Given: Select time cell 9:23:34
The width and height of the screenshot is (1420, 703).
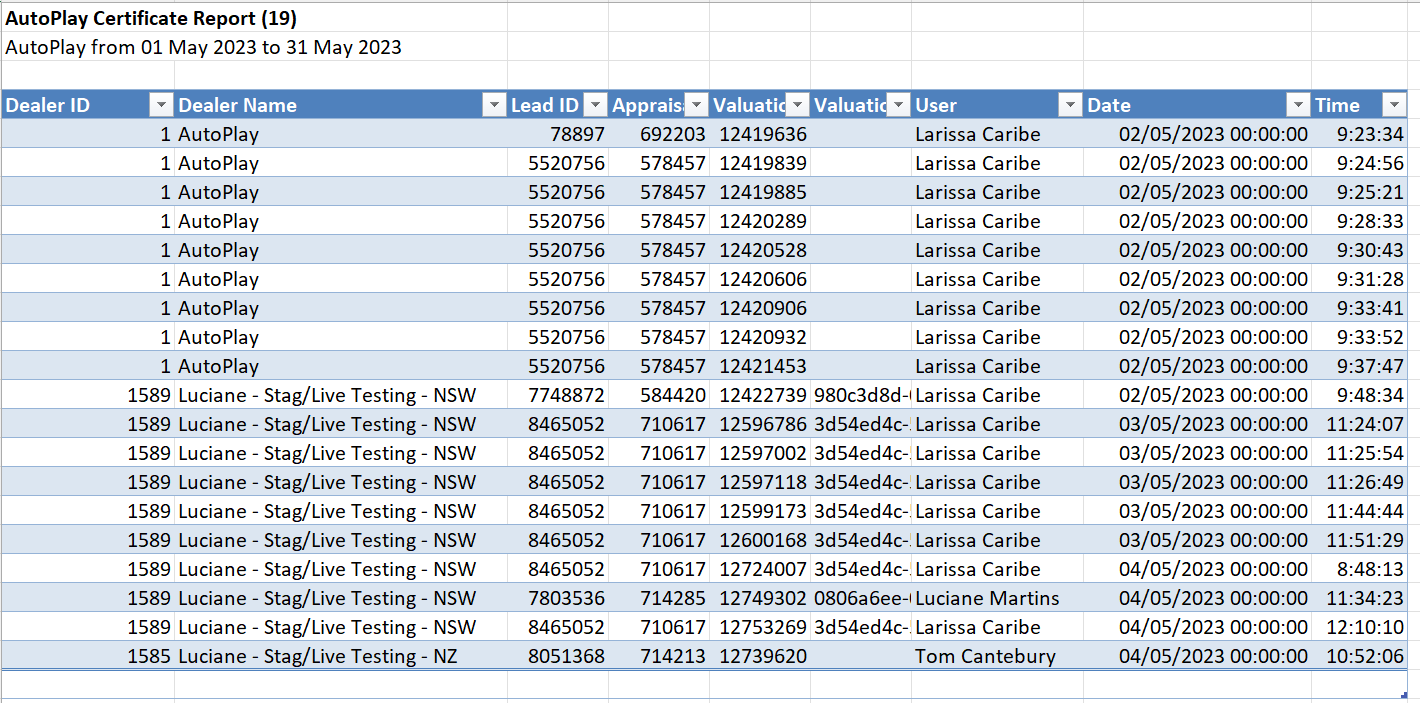Looking at the screenshot, I should (1360, 134).
